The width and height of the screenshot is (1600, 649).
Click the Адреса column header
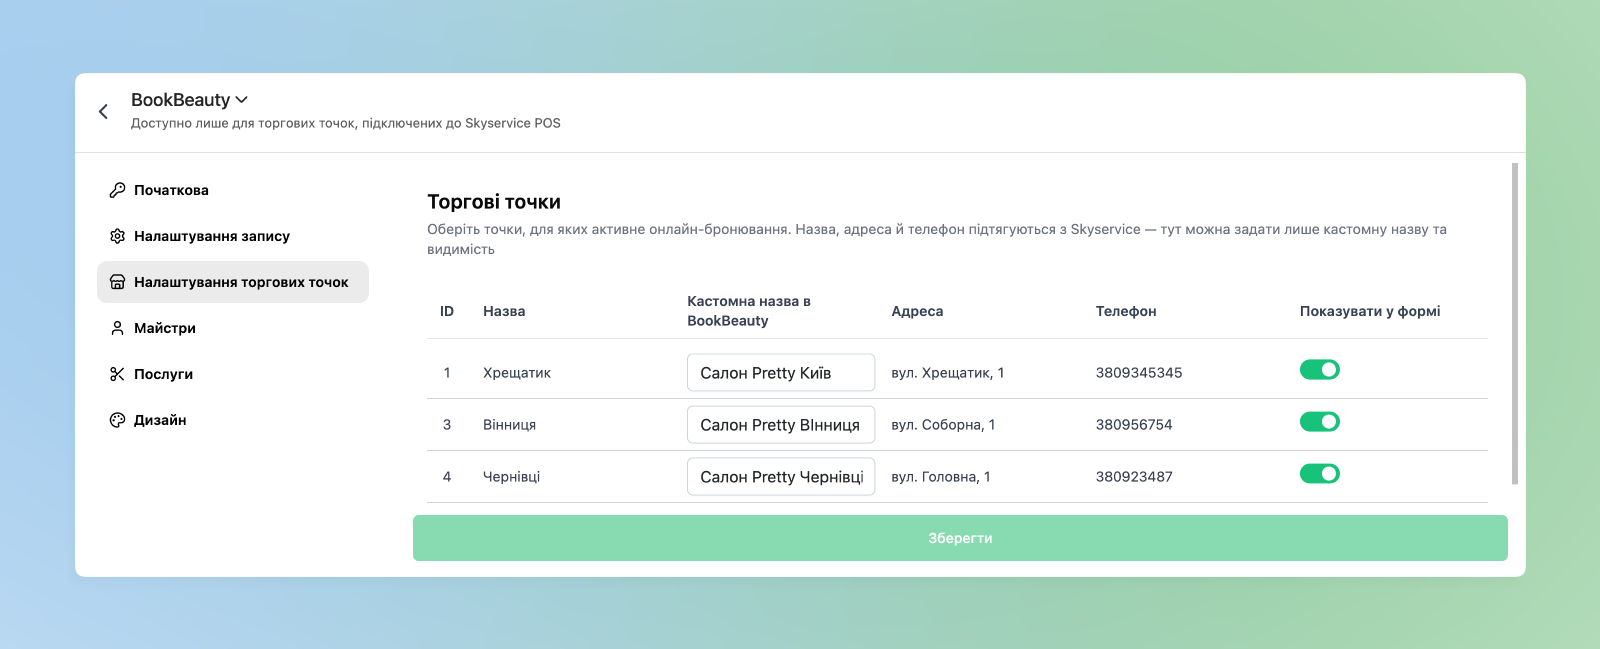917,311
